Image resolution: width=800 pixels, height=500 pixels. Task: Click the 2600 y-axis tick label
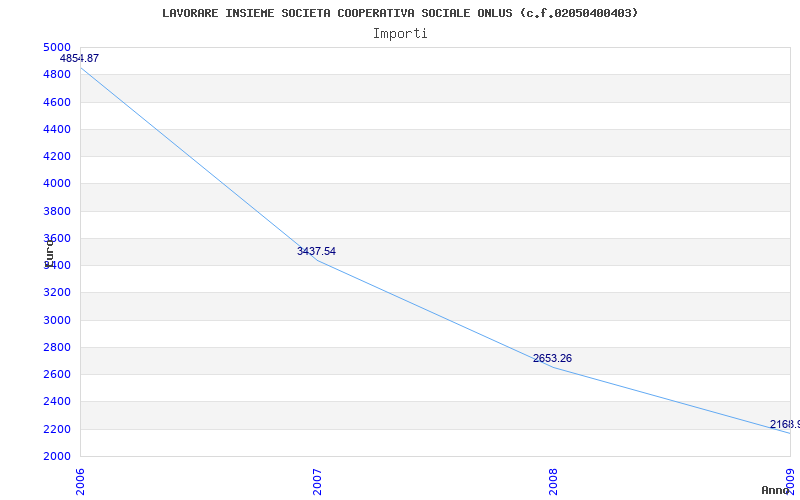[57, 374]
